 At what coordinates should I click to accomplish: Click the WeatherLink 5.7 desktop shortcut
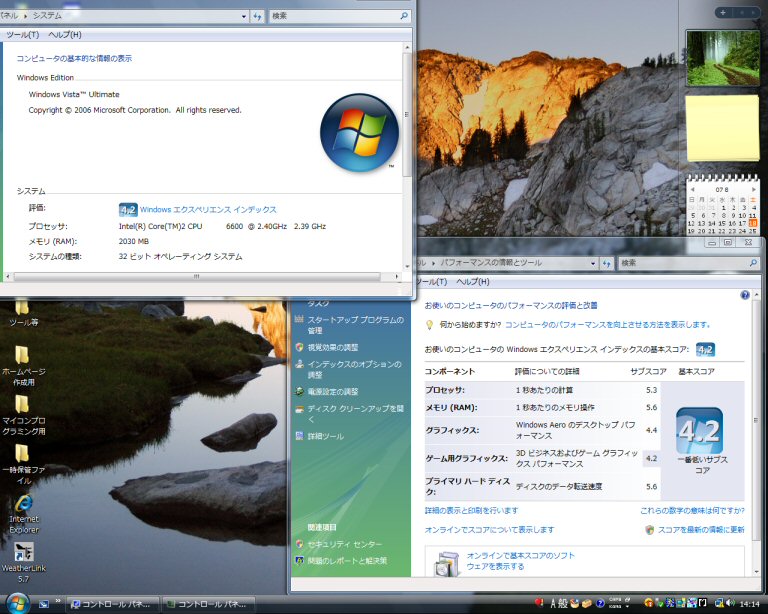coord(23,562)
